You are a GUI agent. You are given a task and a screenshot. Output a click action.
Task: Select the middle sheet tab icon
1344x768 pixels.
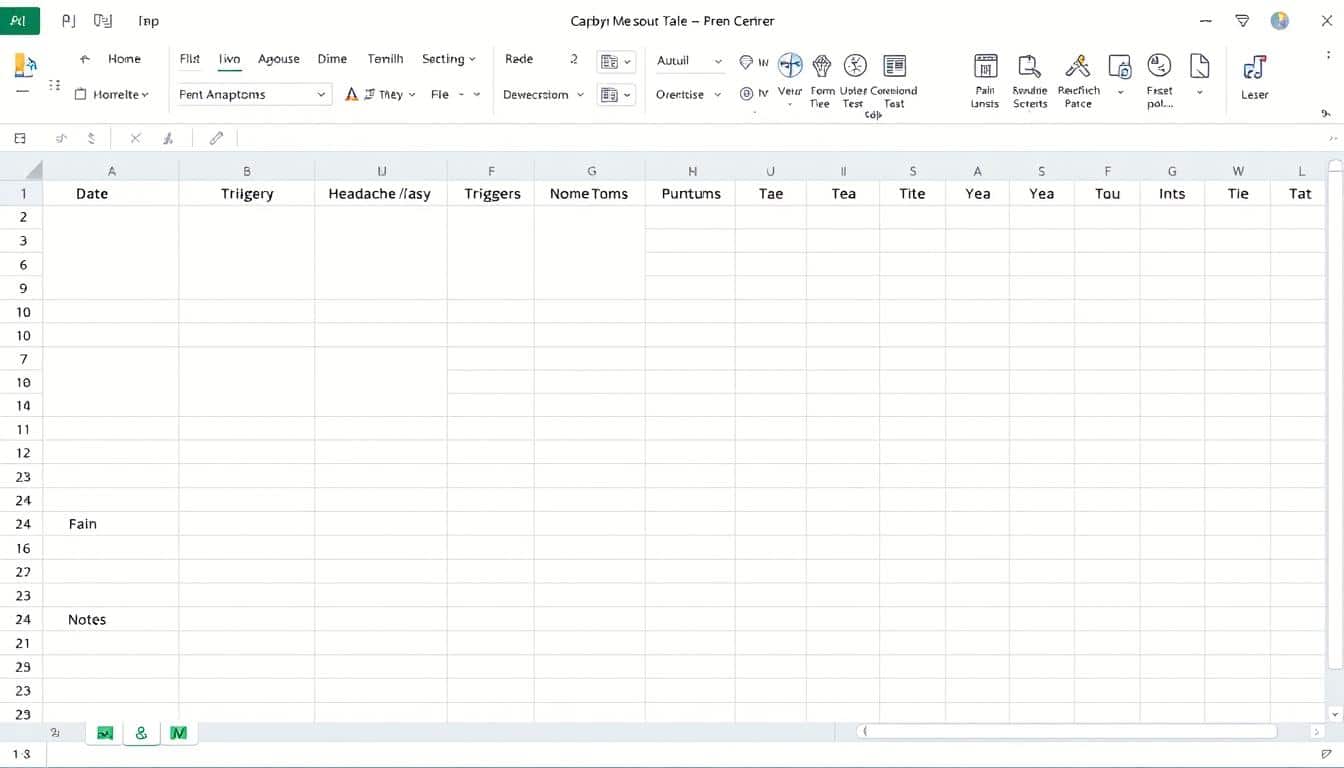pyautogui.click(x=141, y=733)
